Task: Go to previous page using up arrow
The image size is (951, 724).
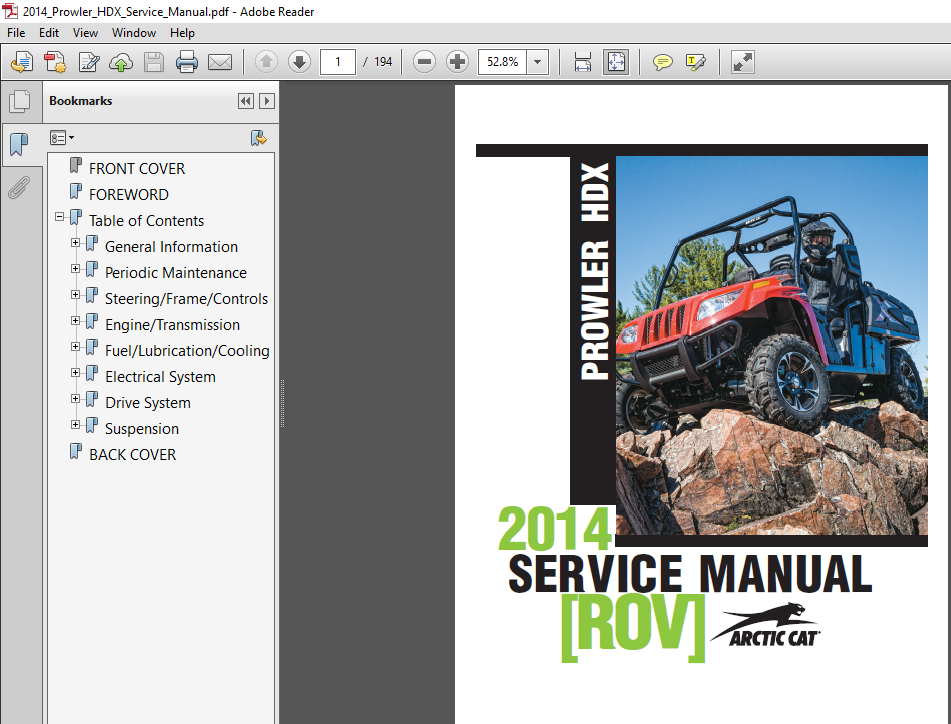Action: (x=266, y=62)
